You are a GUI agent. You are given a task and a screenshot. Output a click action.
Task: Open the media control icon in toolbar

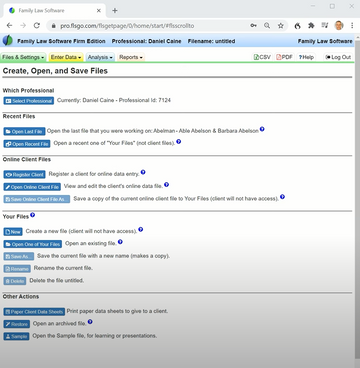tap(325, 26)
